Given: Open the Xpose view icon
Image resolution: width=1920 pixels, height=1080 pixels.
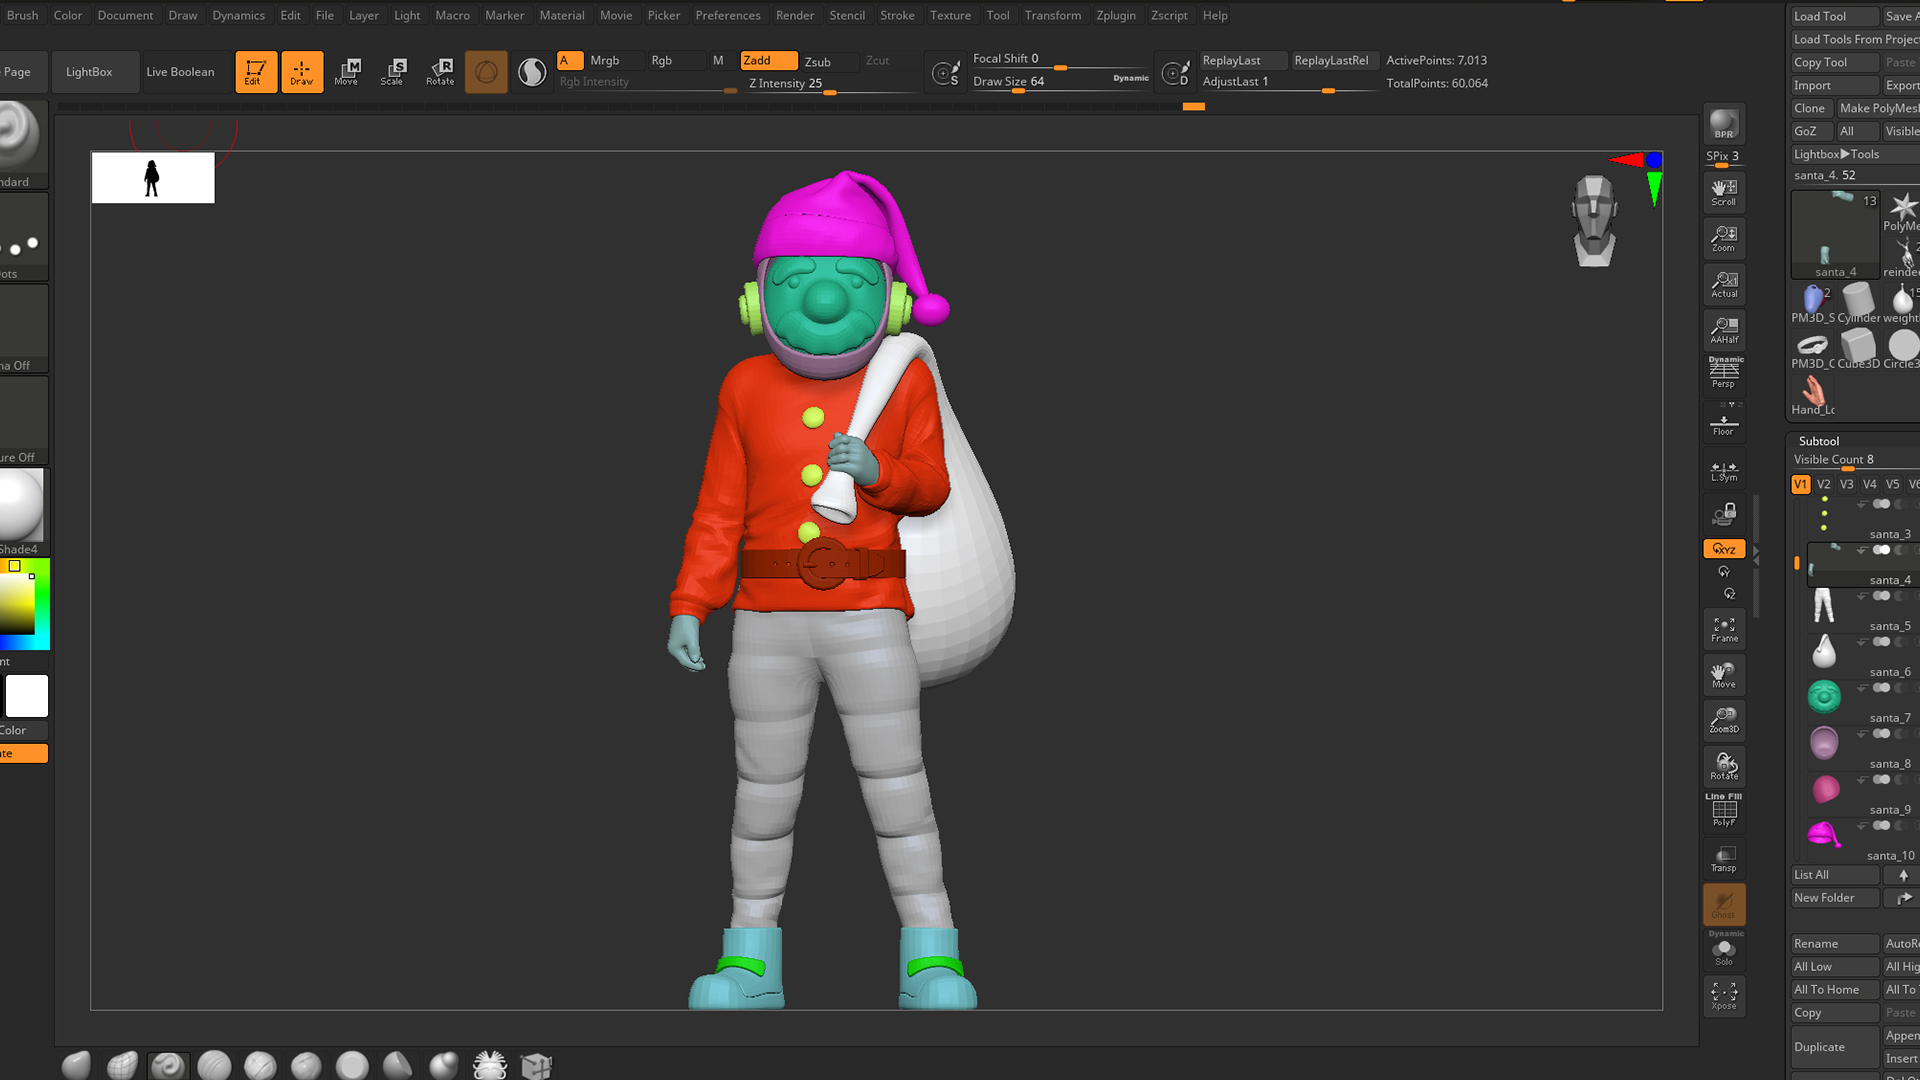Looking at the screenshot, I should tap(1723, 996).
